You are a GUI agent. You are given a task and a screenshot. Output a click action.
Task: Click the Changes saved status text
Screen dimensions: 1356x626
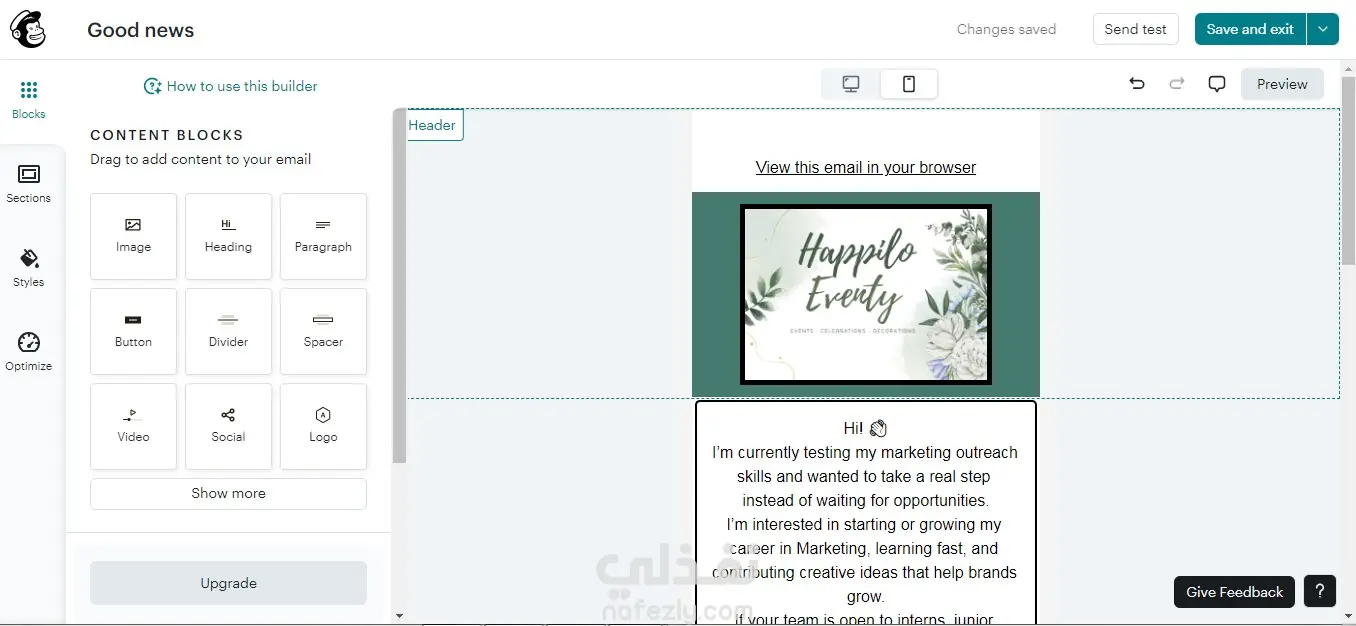tap(1006, 29)
